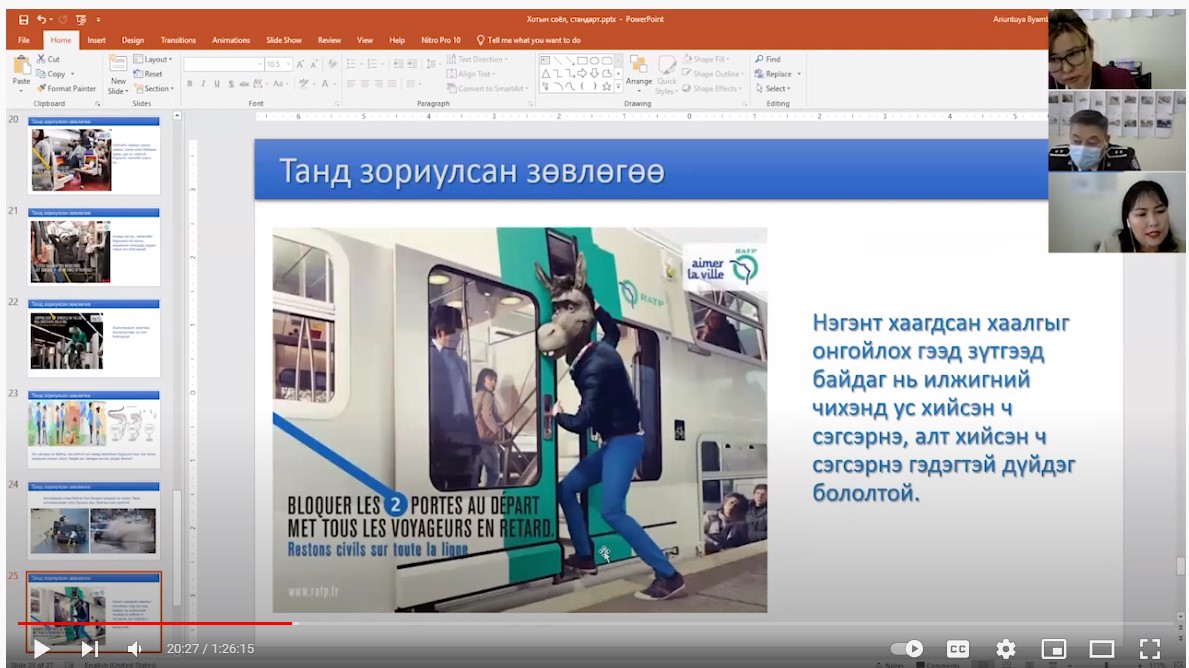Click the video progress bar
The width and height of the screenshot is (1189, 668).
(x=594, y=624)
